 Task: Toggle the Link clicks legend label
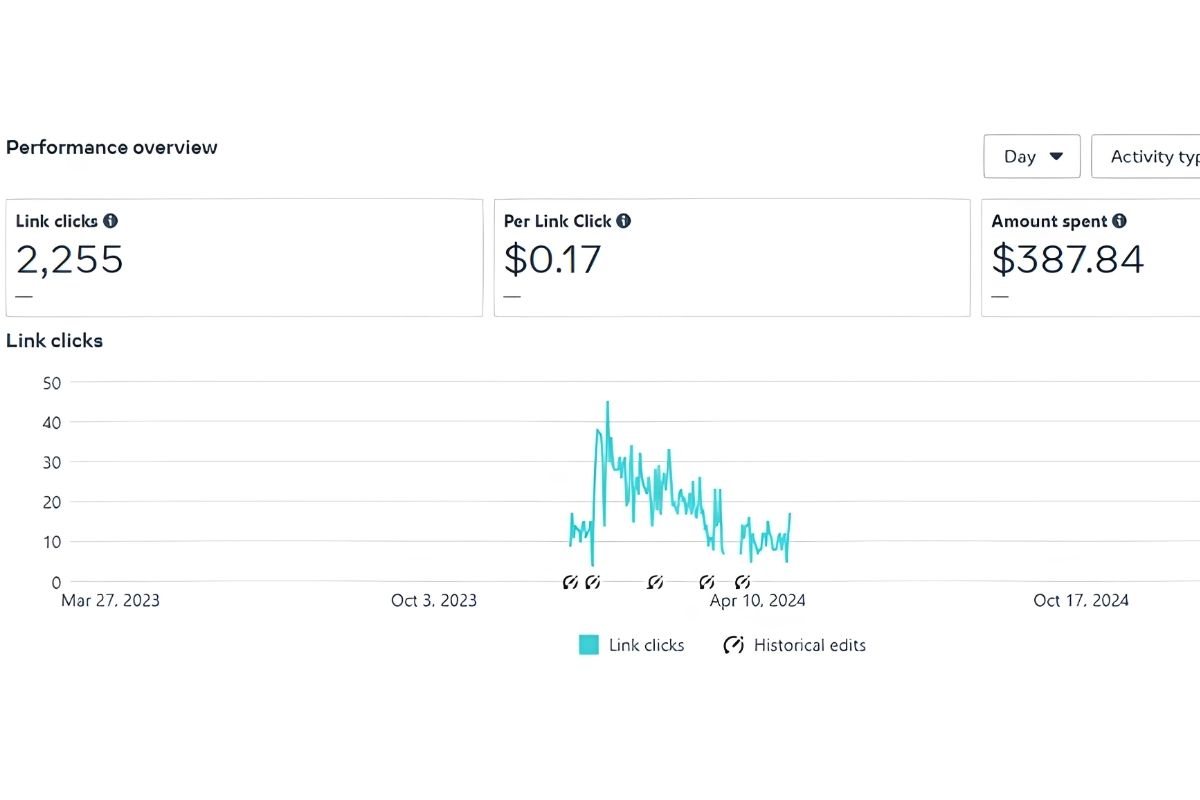(x=646, y=645)
